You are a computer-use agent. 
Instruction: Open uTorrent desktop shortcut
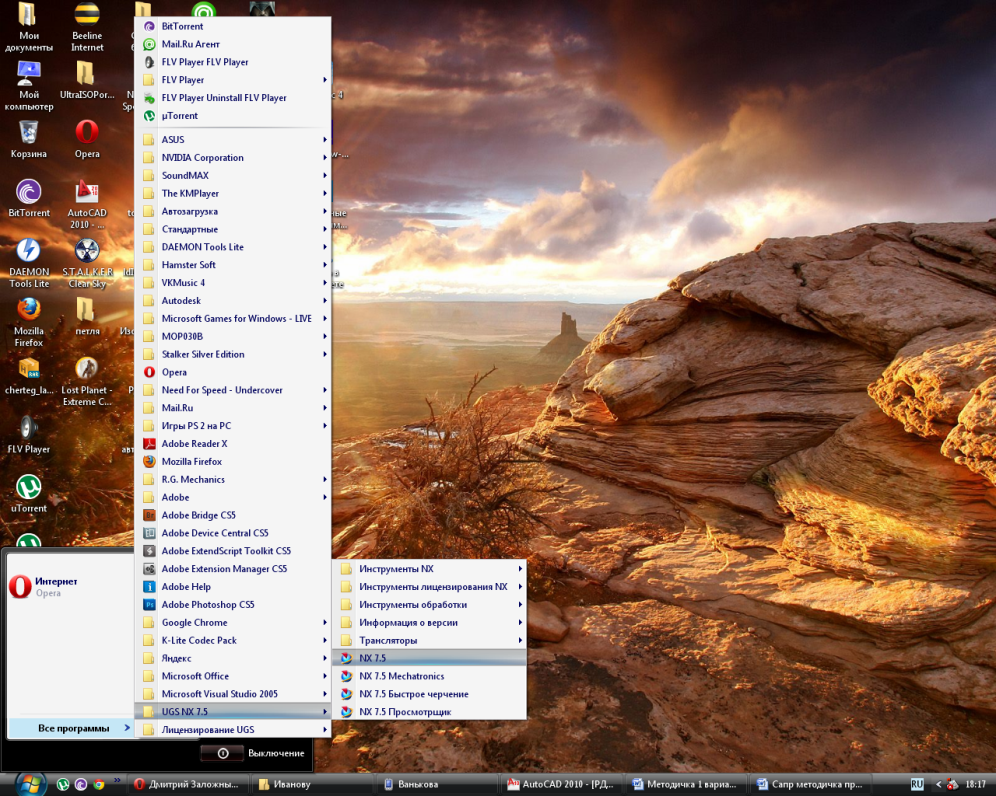pos(29,494)
